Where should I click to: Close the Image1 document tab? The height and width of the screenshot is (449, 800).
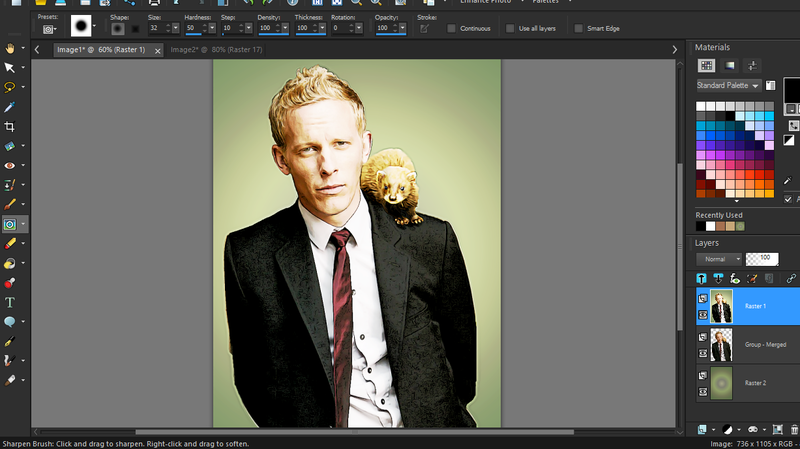pos(158,51)
